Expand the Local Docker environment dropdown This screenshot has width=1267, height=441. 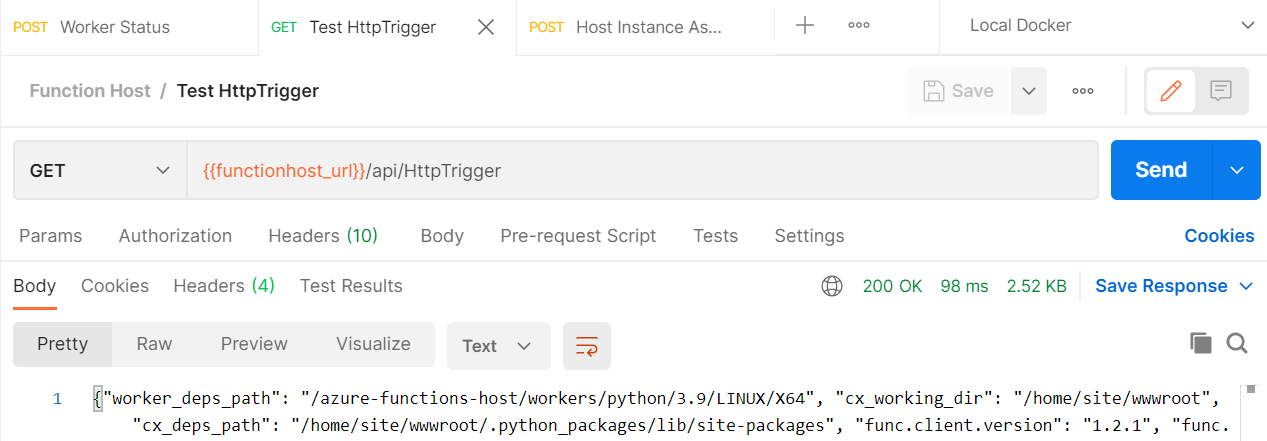[1103, 26]
